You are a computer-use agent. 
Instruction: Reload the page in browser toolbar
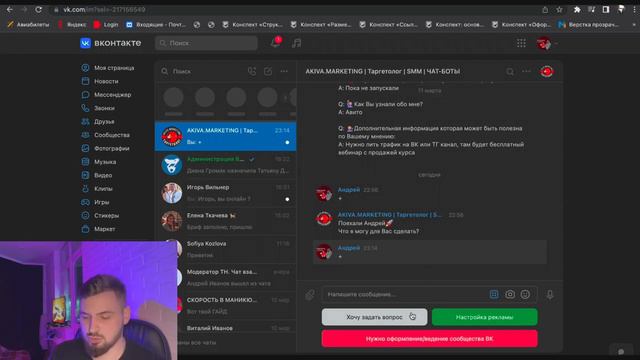38,9
